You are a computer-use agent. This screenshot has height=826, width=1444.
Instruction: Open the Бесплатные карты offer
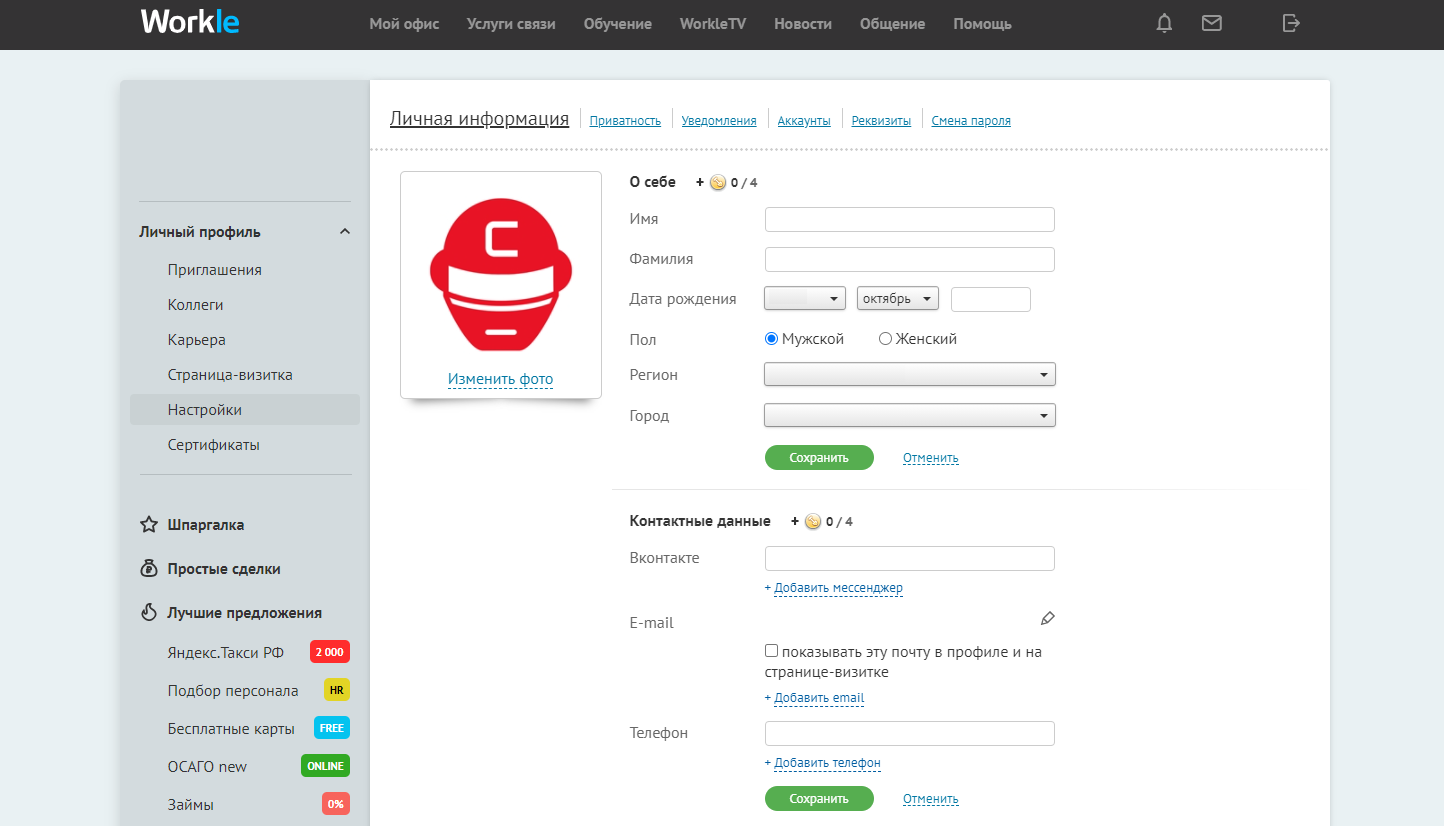pos(231,729)
